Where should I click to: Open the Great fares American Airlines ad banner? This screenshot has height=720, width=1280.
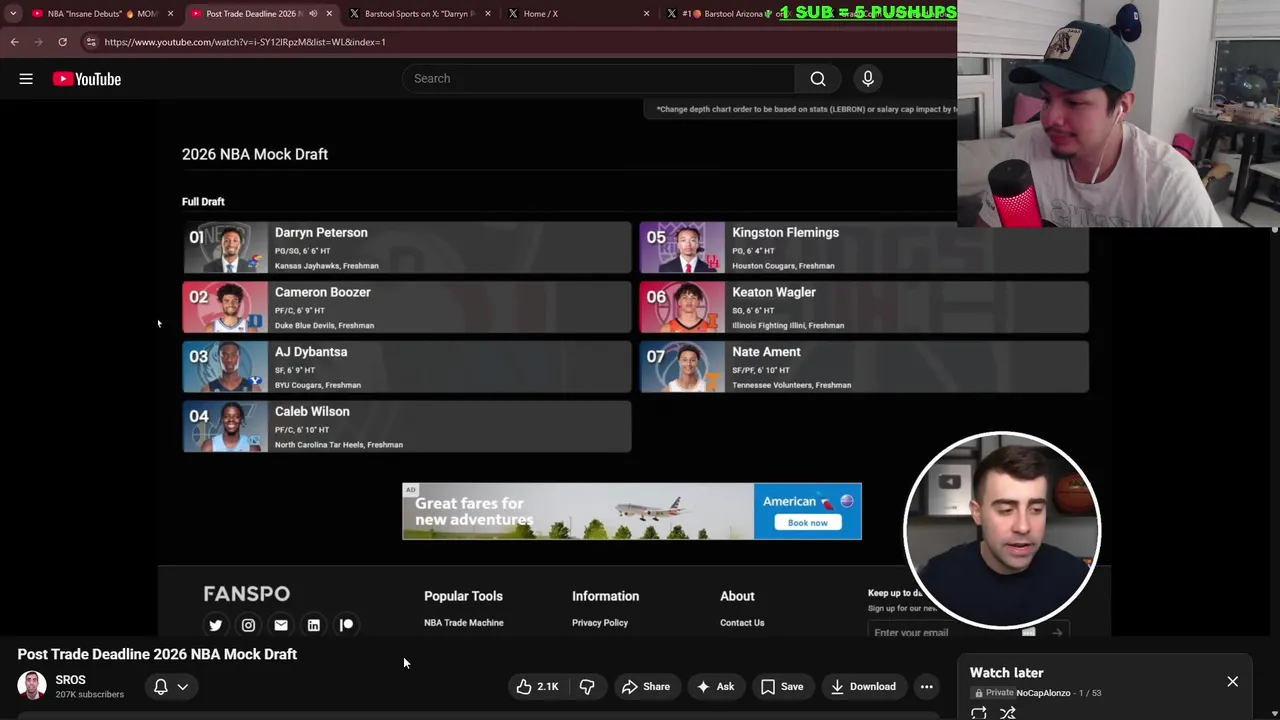(632, 511)
